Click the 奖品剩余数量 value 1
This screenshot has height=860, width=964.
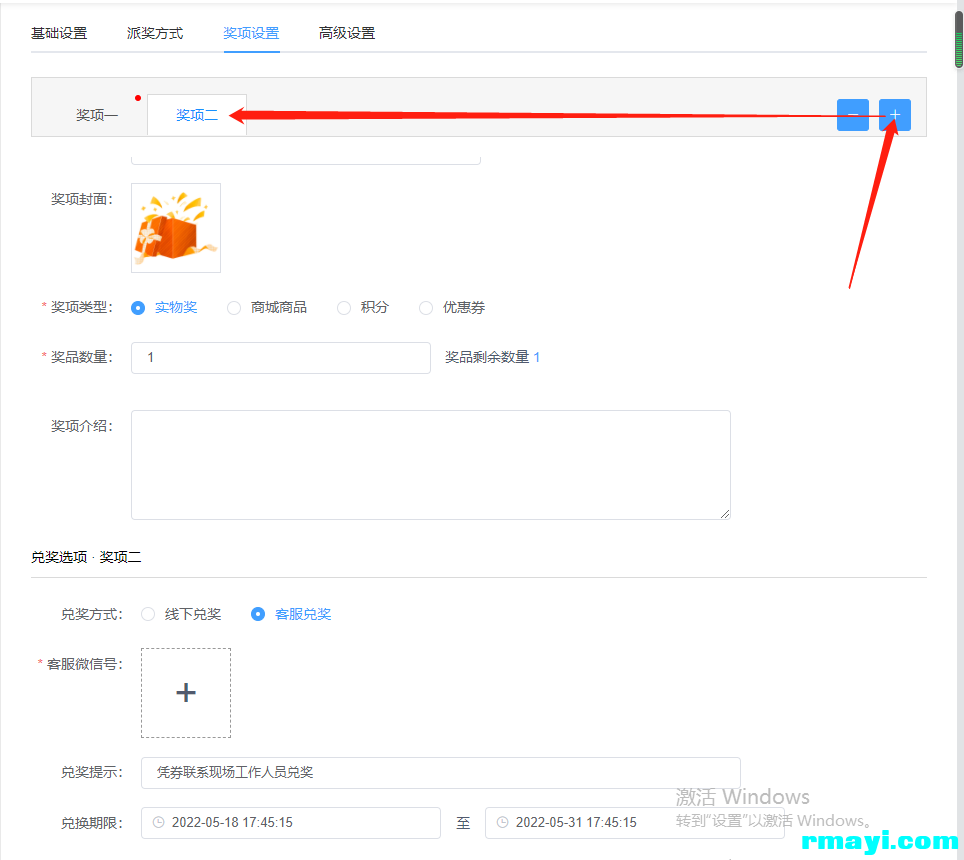pyautogui.click(x=537, y=357)
